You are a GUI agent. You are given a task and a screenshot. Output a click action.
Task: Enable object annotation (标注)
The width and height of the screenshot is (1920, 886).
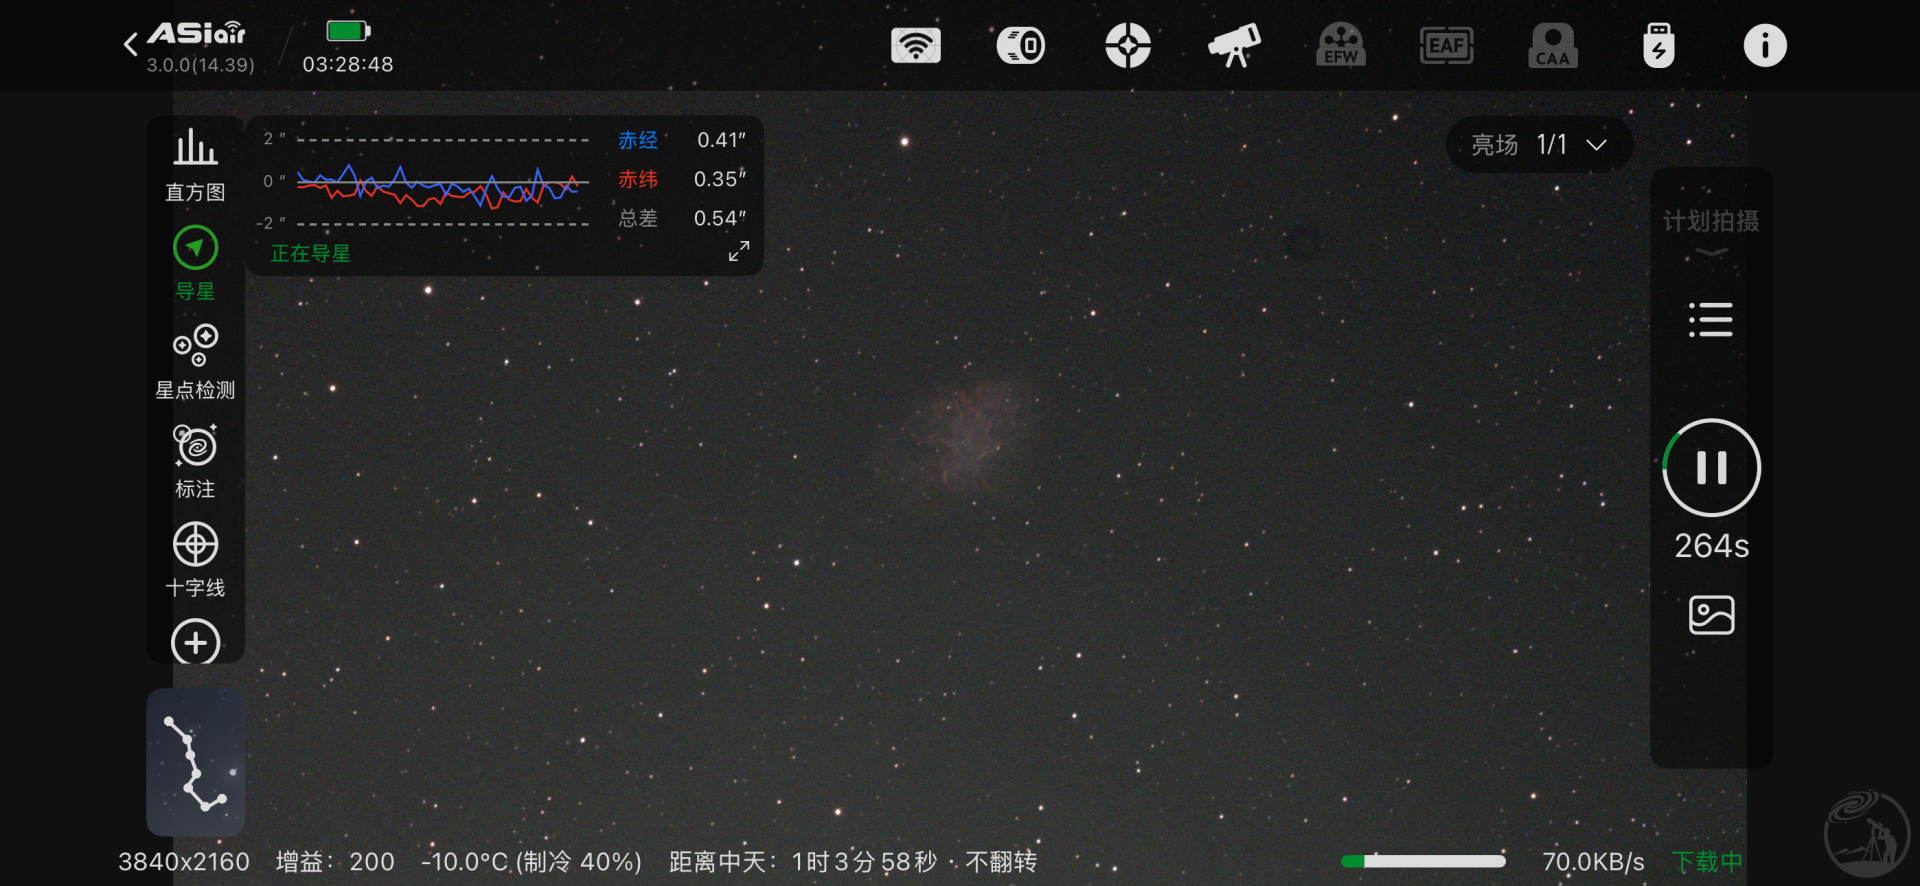[195, 461]
